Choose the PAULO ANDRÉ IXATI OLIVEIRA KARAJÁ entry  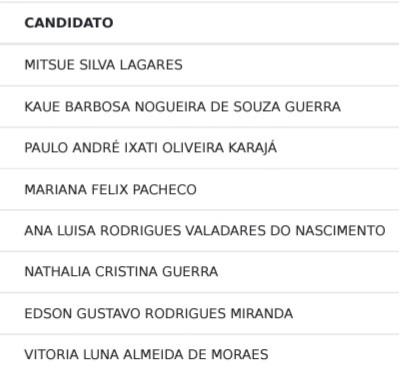[x=199, y=148]
